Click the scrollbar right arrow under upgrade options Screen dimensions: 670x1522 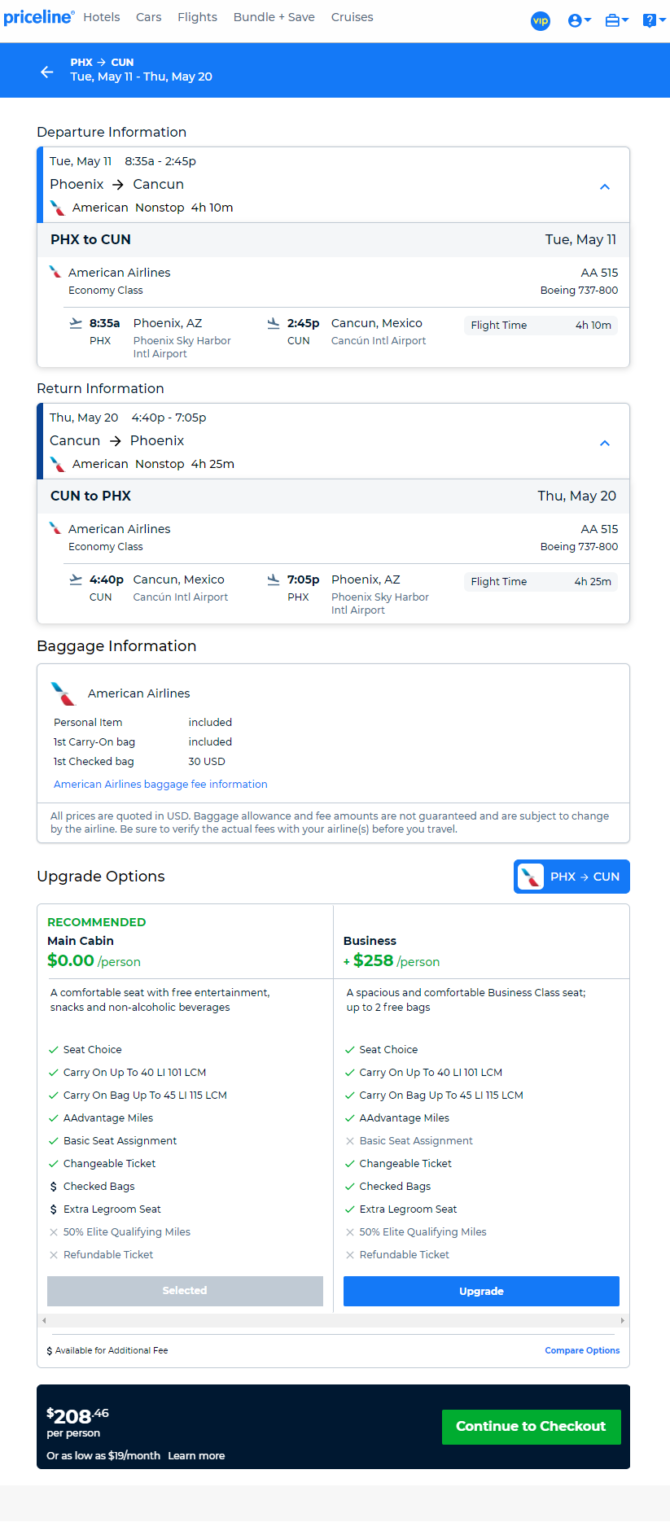click(x=623, y=1321)
